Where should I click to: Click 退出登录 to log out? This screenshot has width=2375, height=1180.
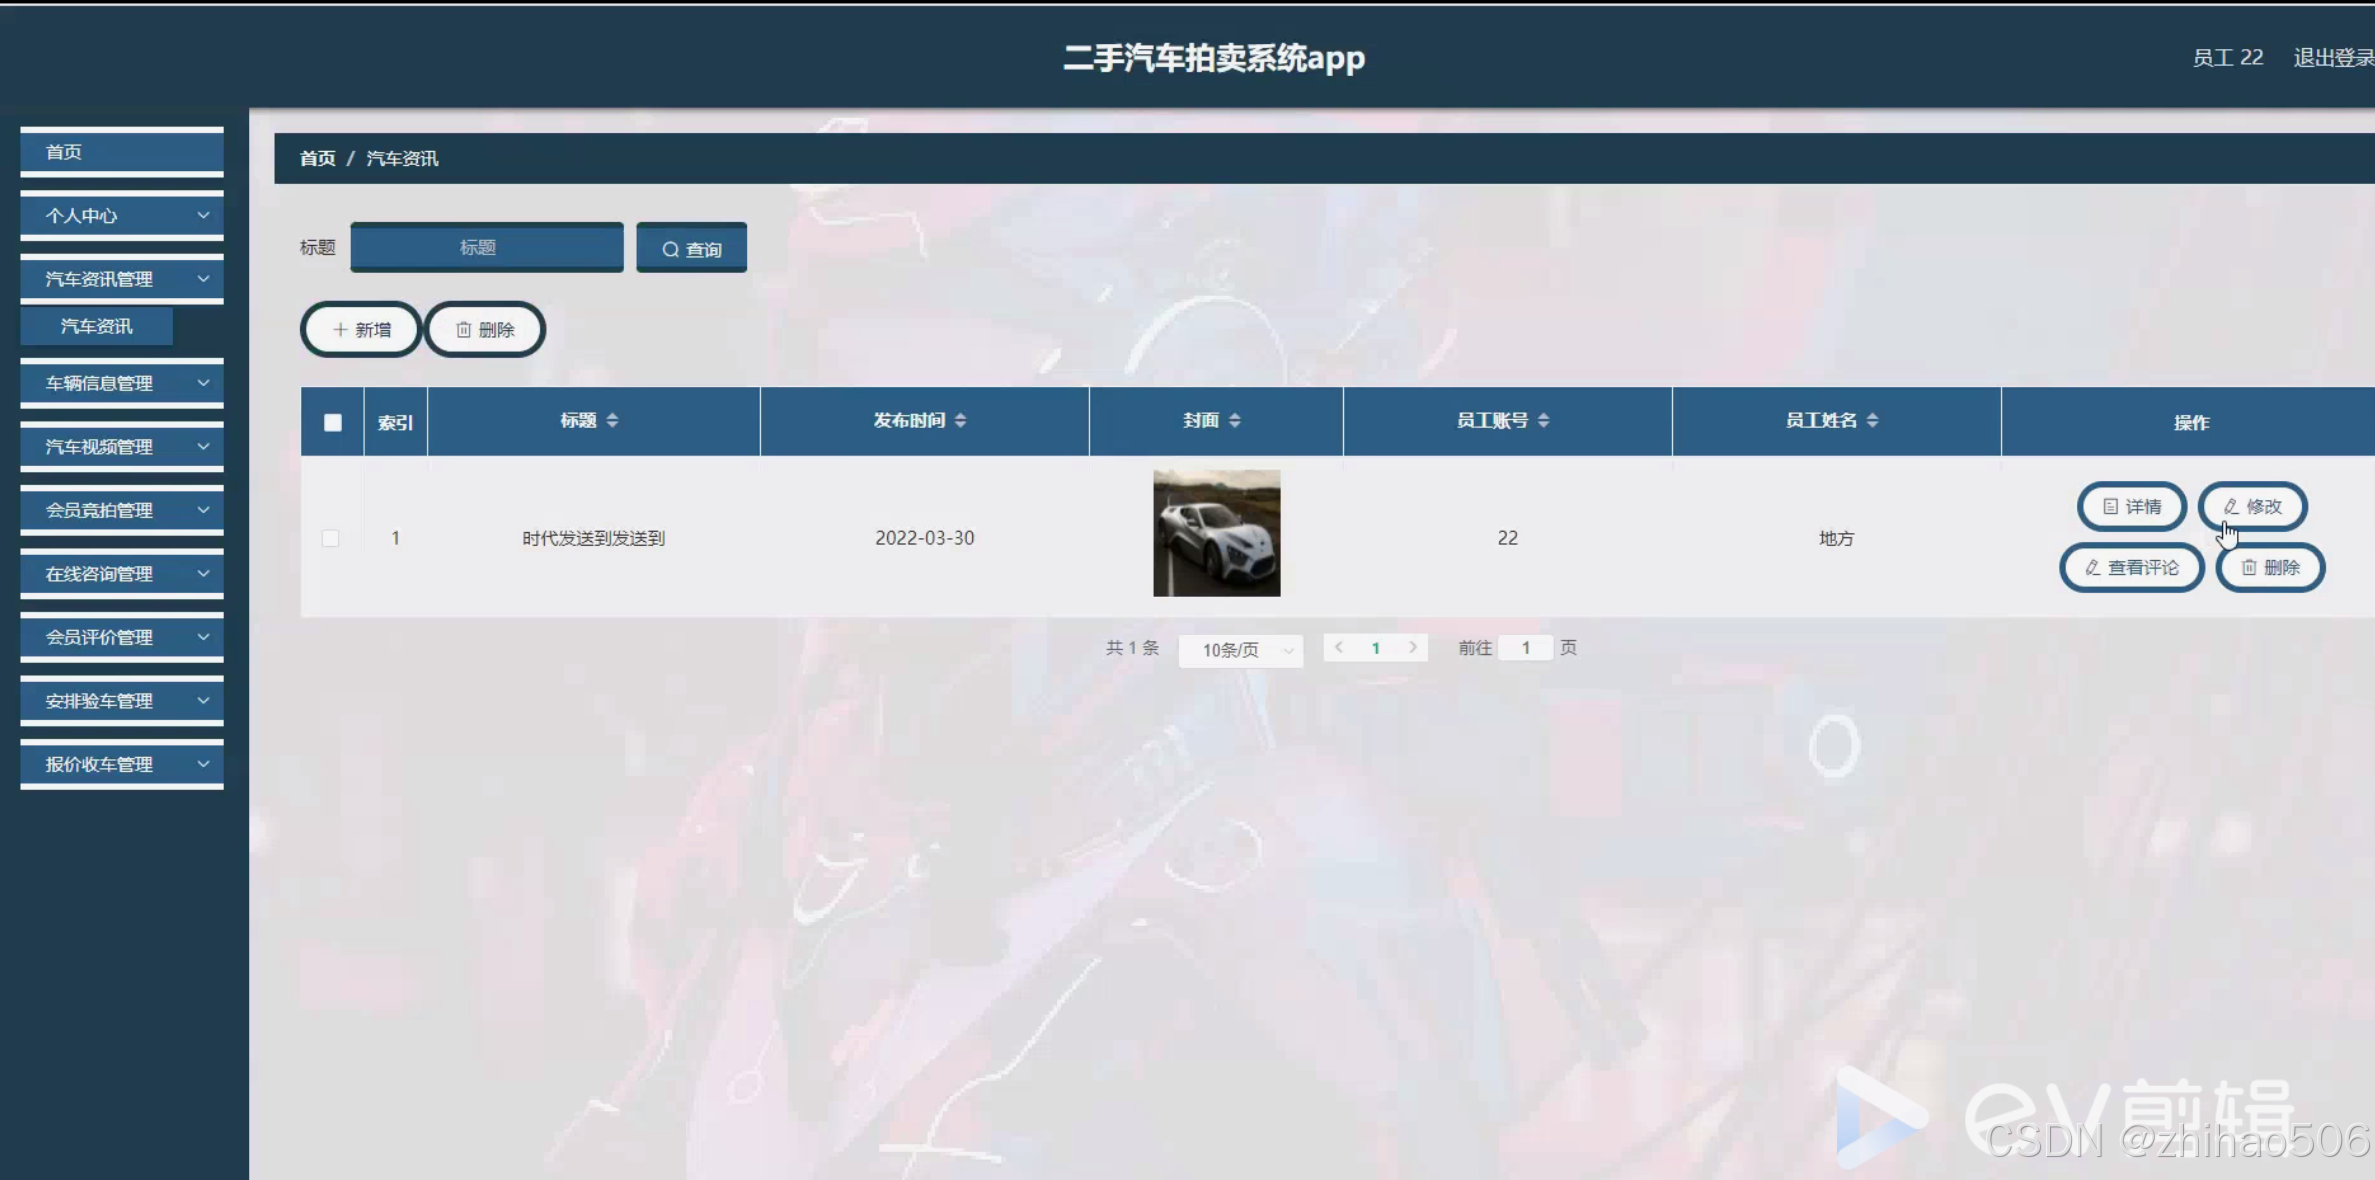pos(2332,57)
